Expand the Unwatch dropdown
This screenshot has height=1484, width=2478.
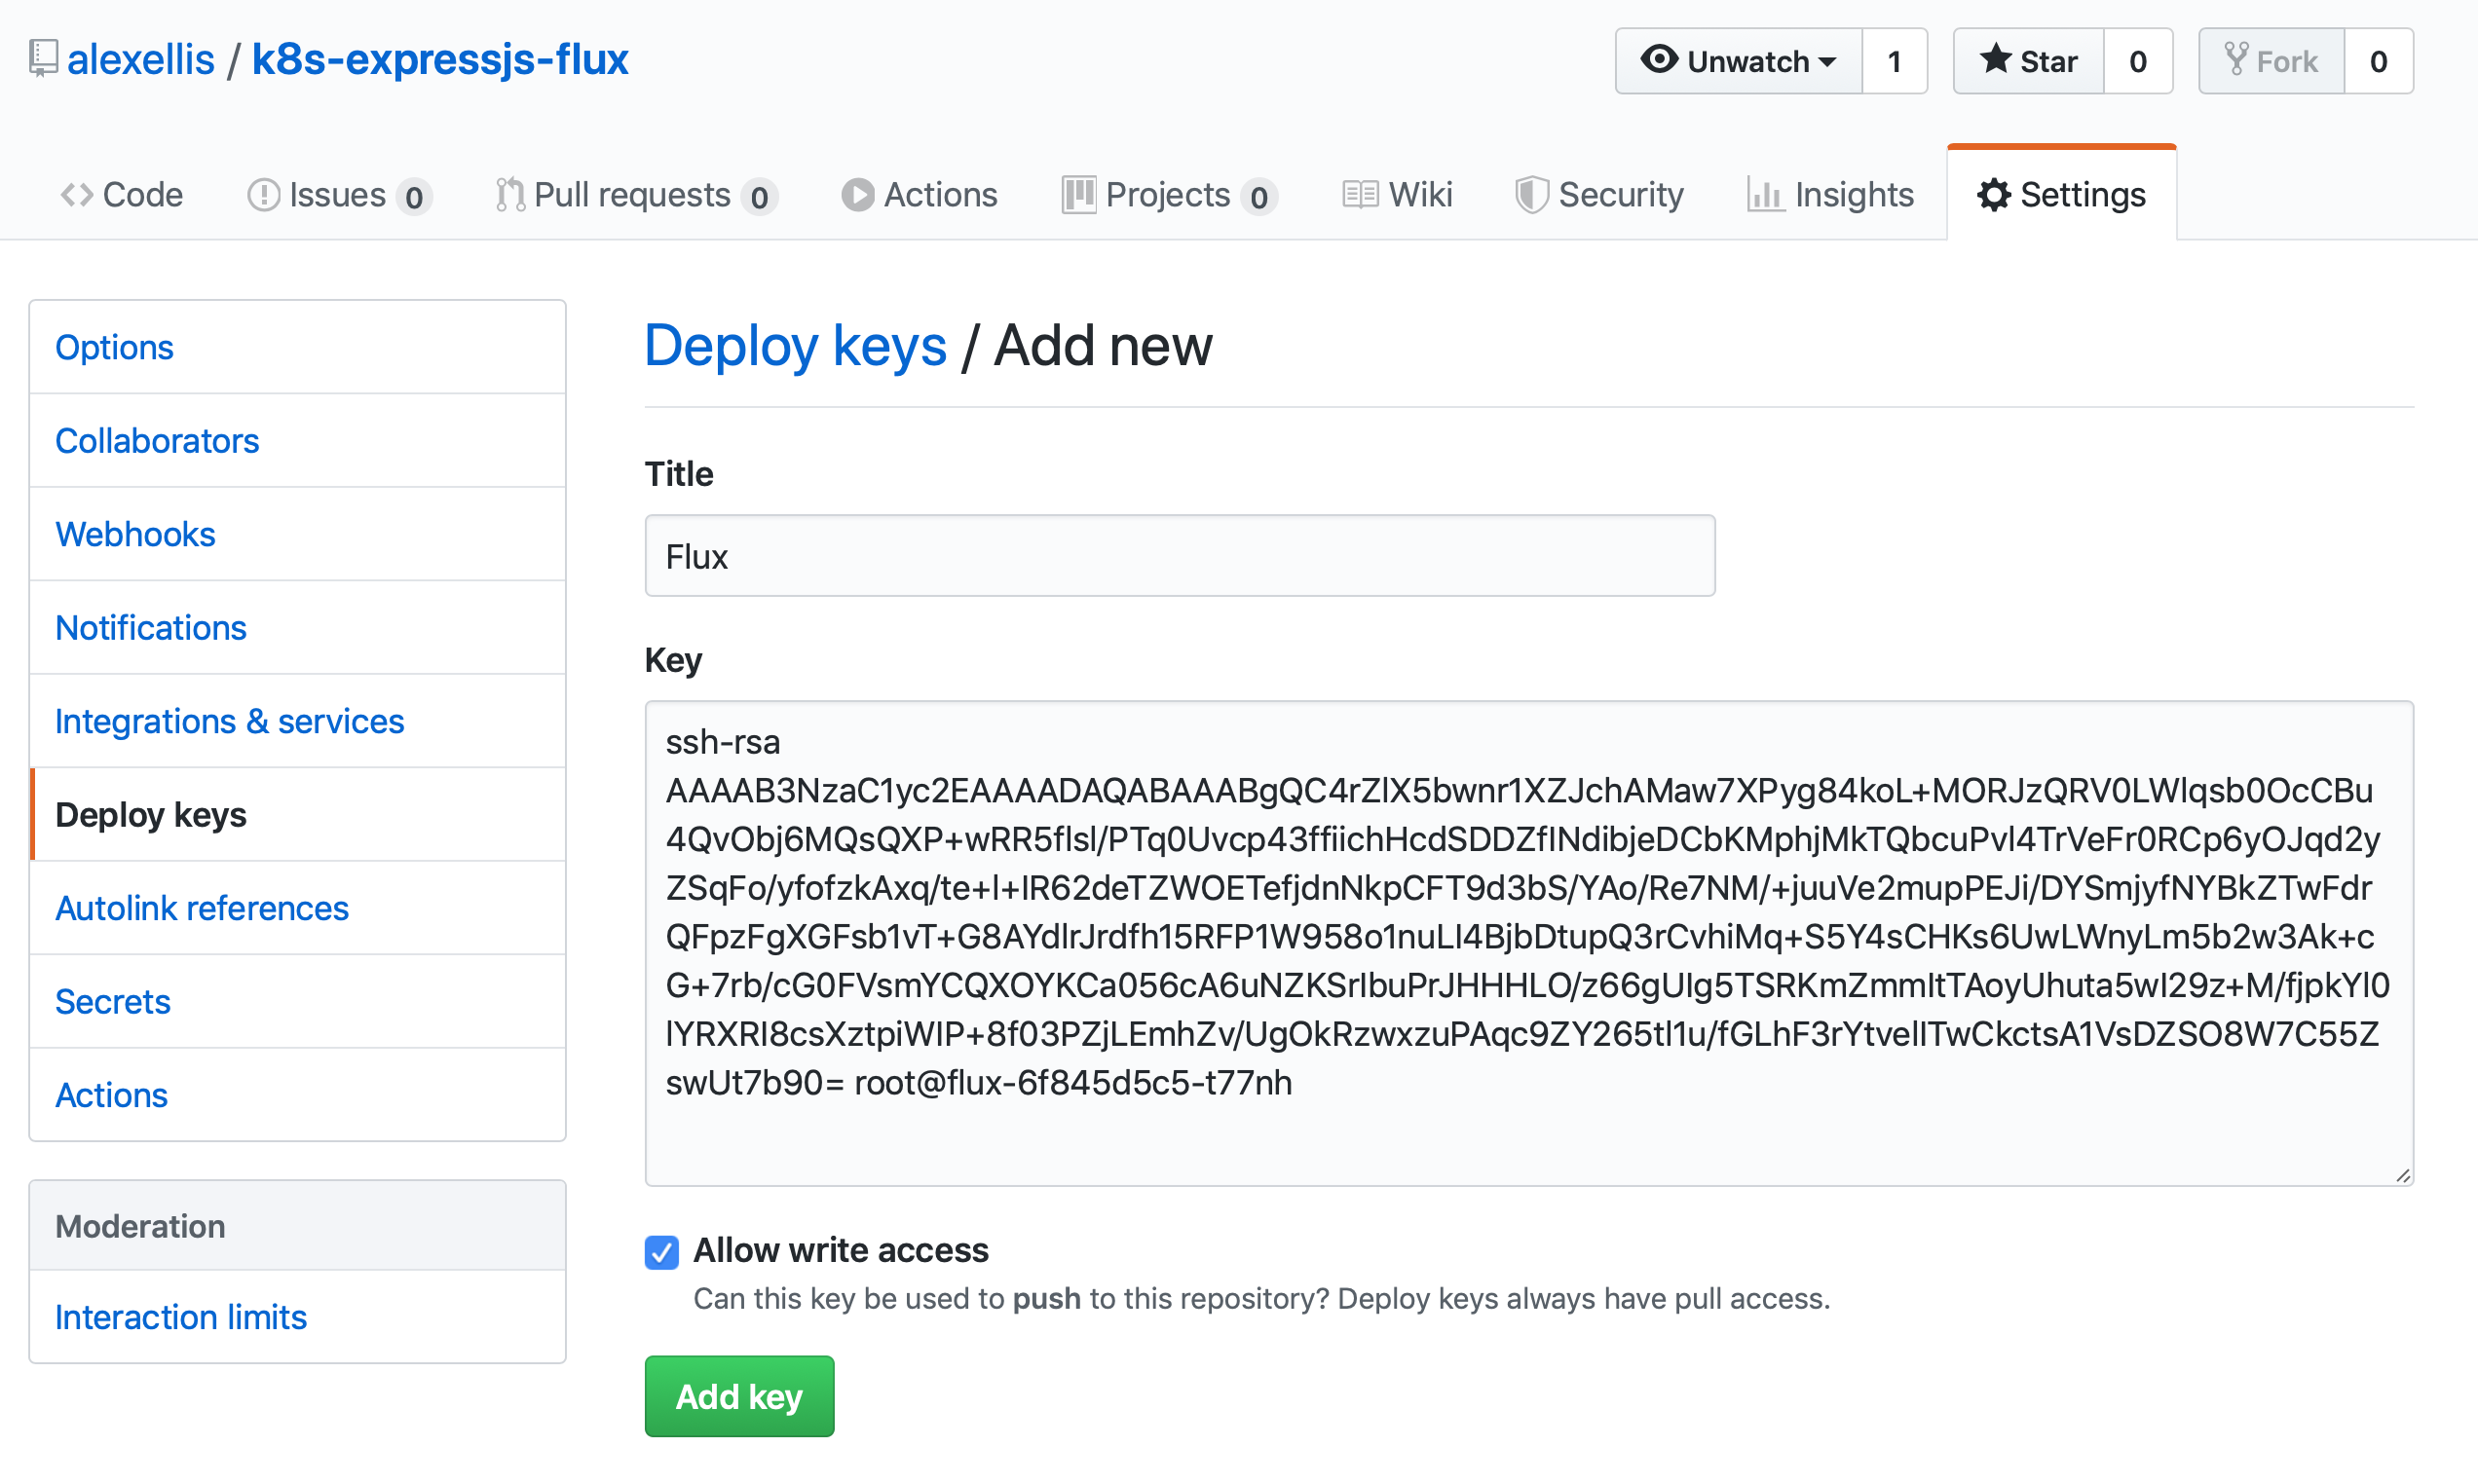click(1739, 62)
